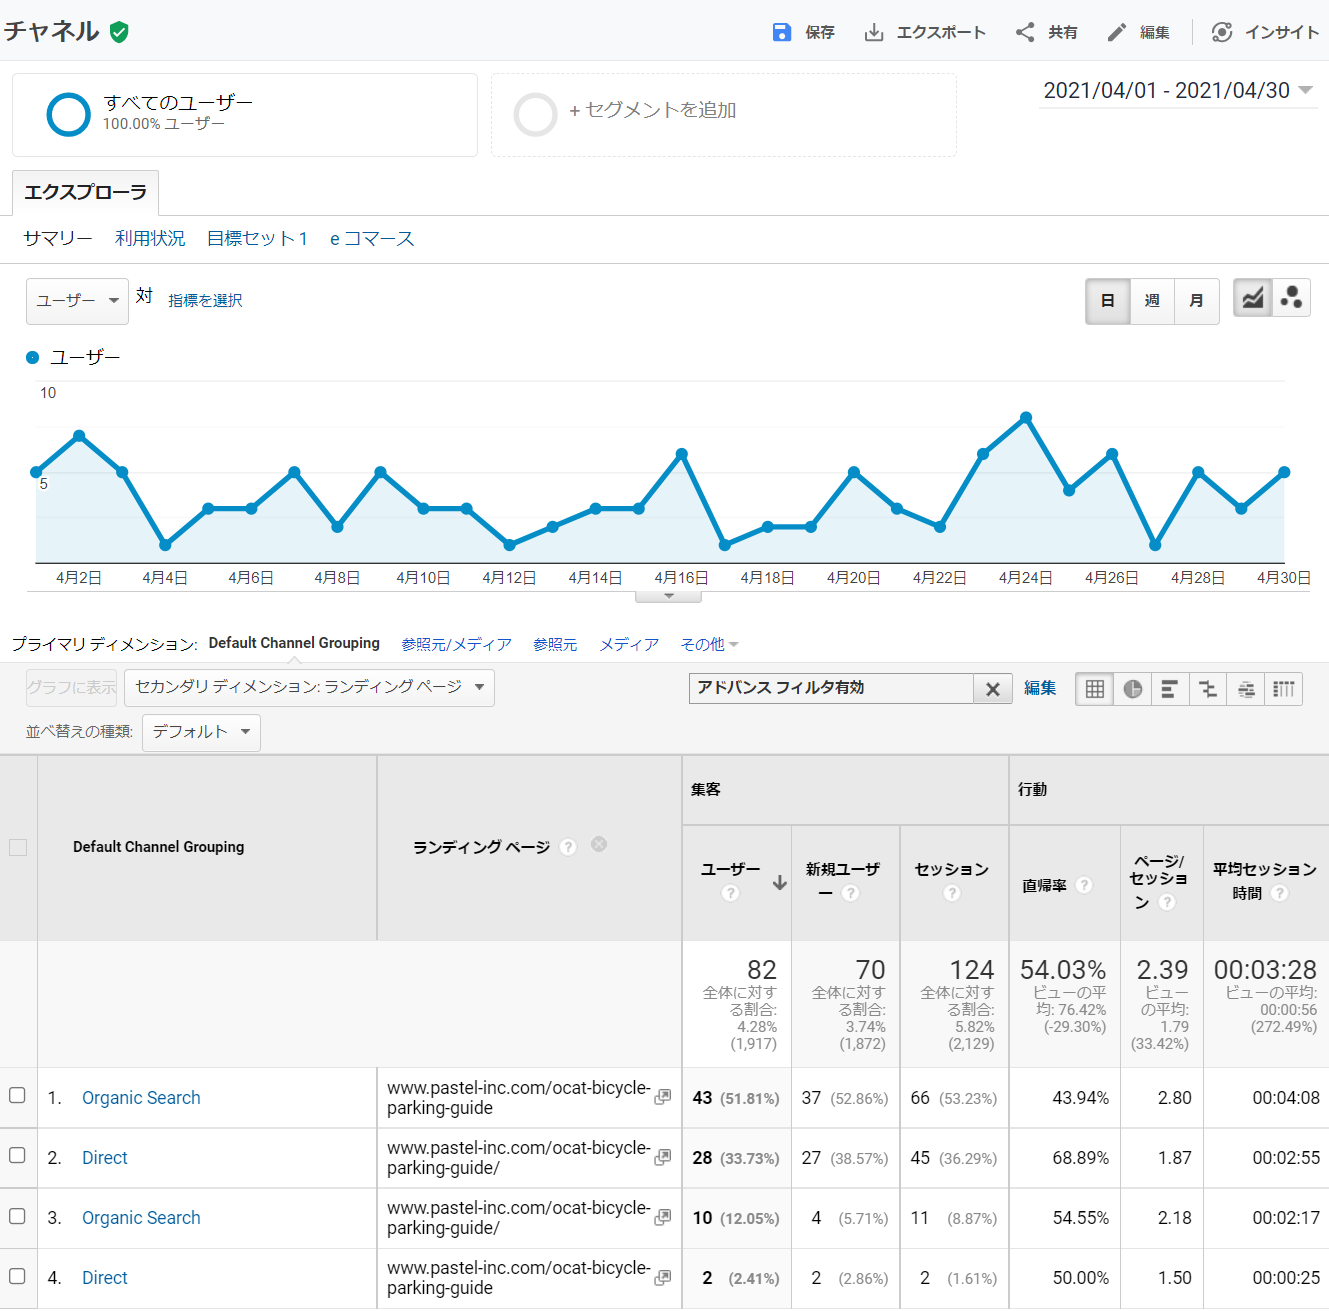Viewport: 1329px width, 1311px height.
Task: Select 参照元/メディア primary dimension
Action: tap(456, 645)
